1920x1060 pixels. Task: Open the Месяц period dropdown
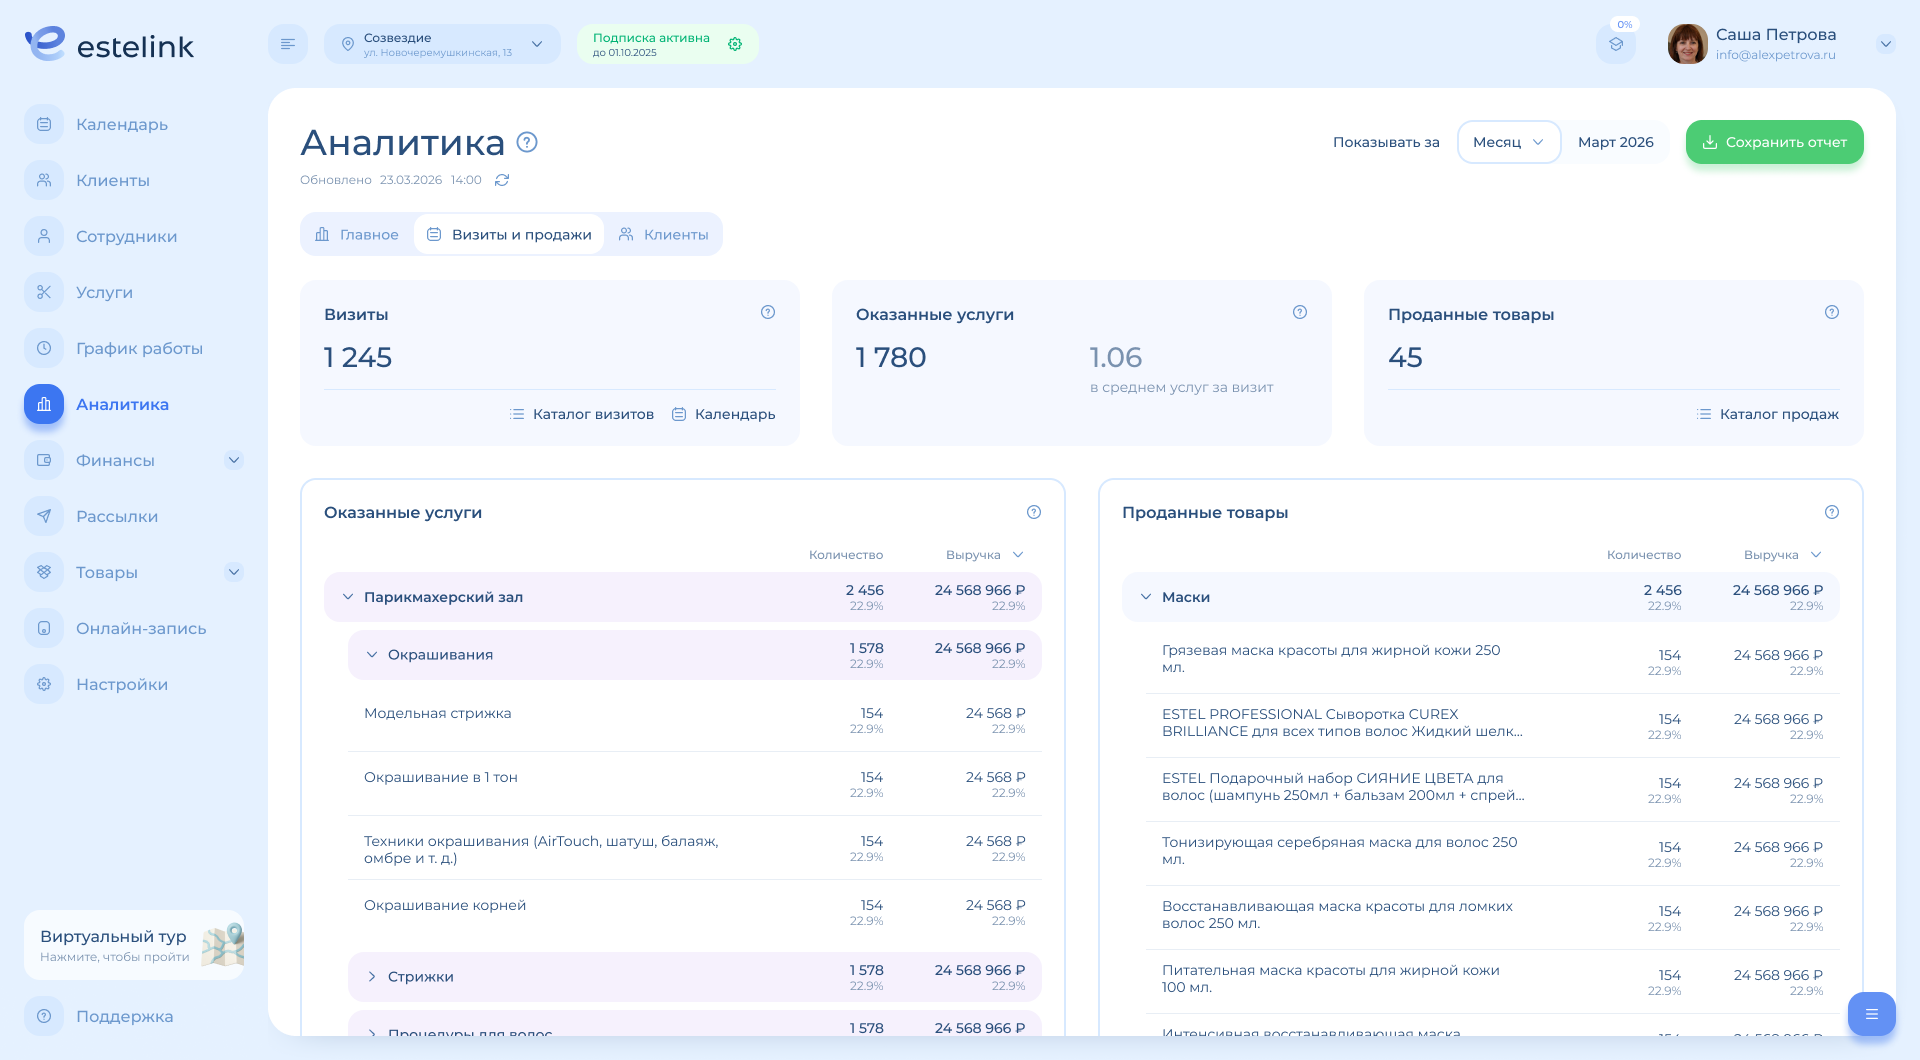[1508, 142]
